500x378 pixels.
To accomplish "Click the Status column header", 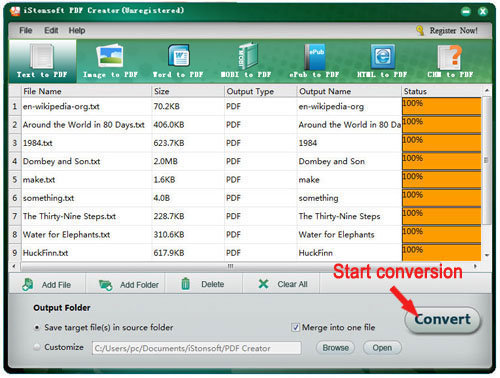I will tap(442, 91).
